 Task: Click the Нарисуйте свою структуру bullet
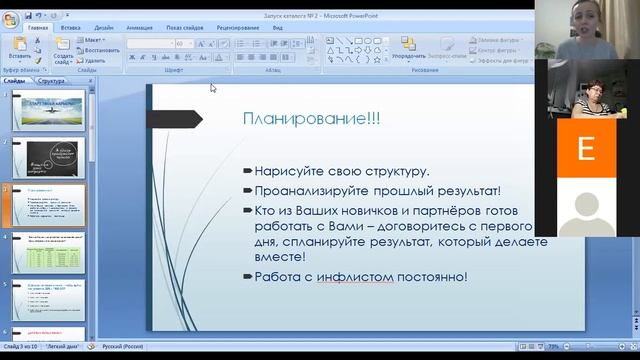(x=342, y=171)
